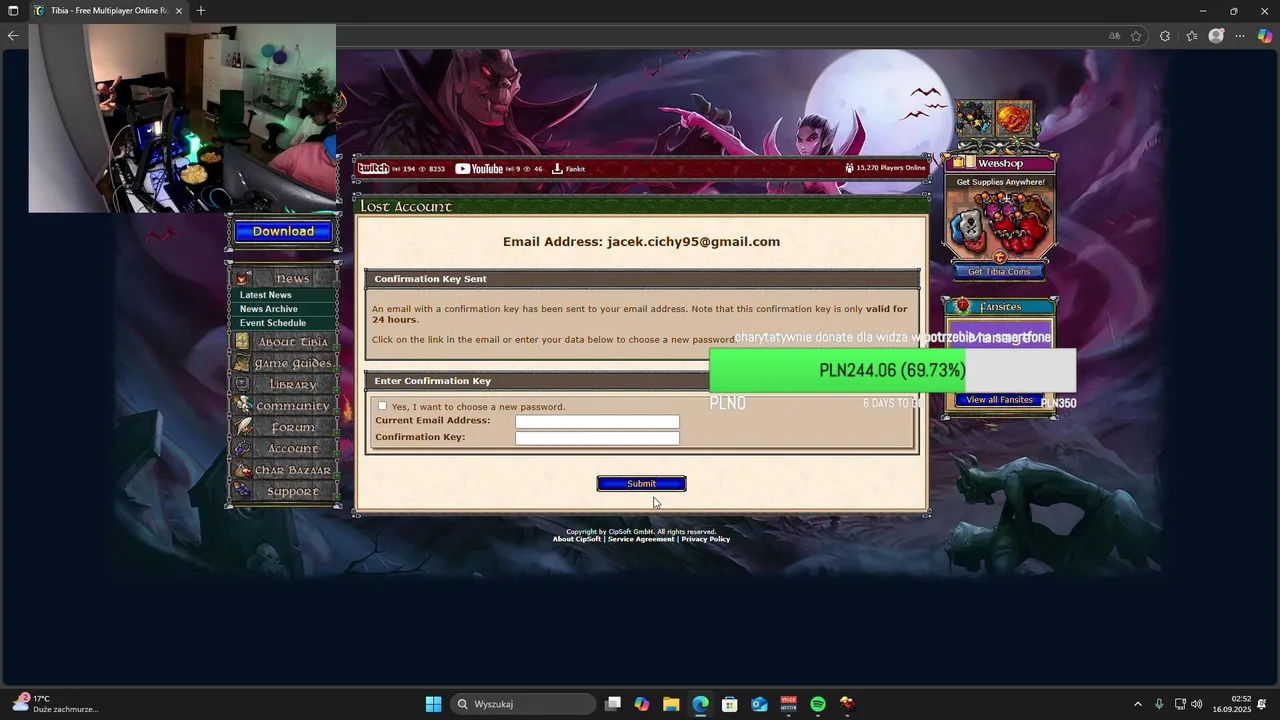The width and height of the screenshot is (1280, 720).
Task: Open Event Schedule
Action: pos(273,323)
